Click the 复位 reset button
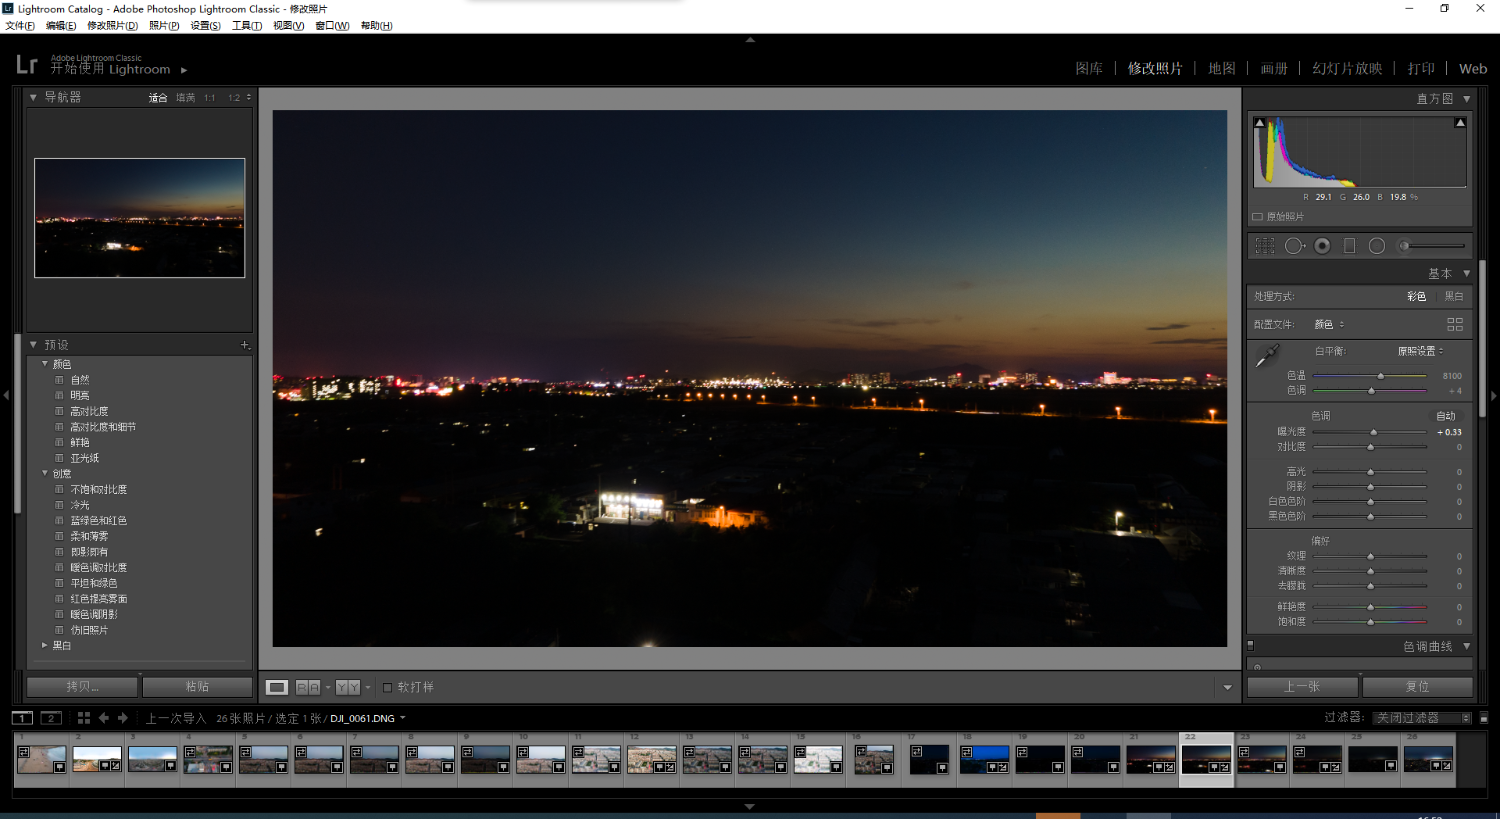This screenshot has height=819, width=1500. tap(1417, 687)
